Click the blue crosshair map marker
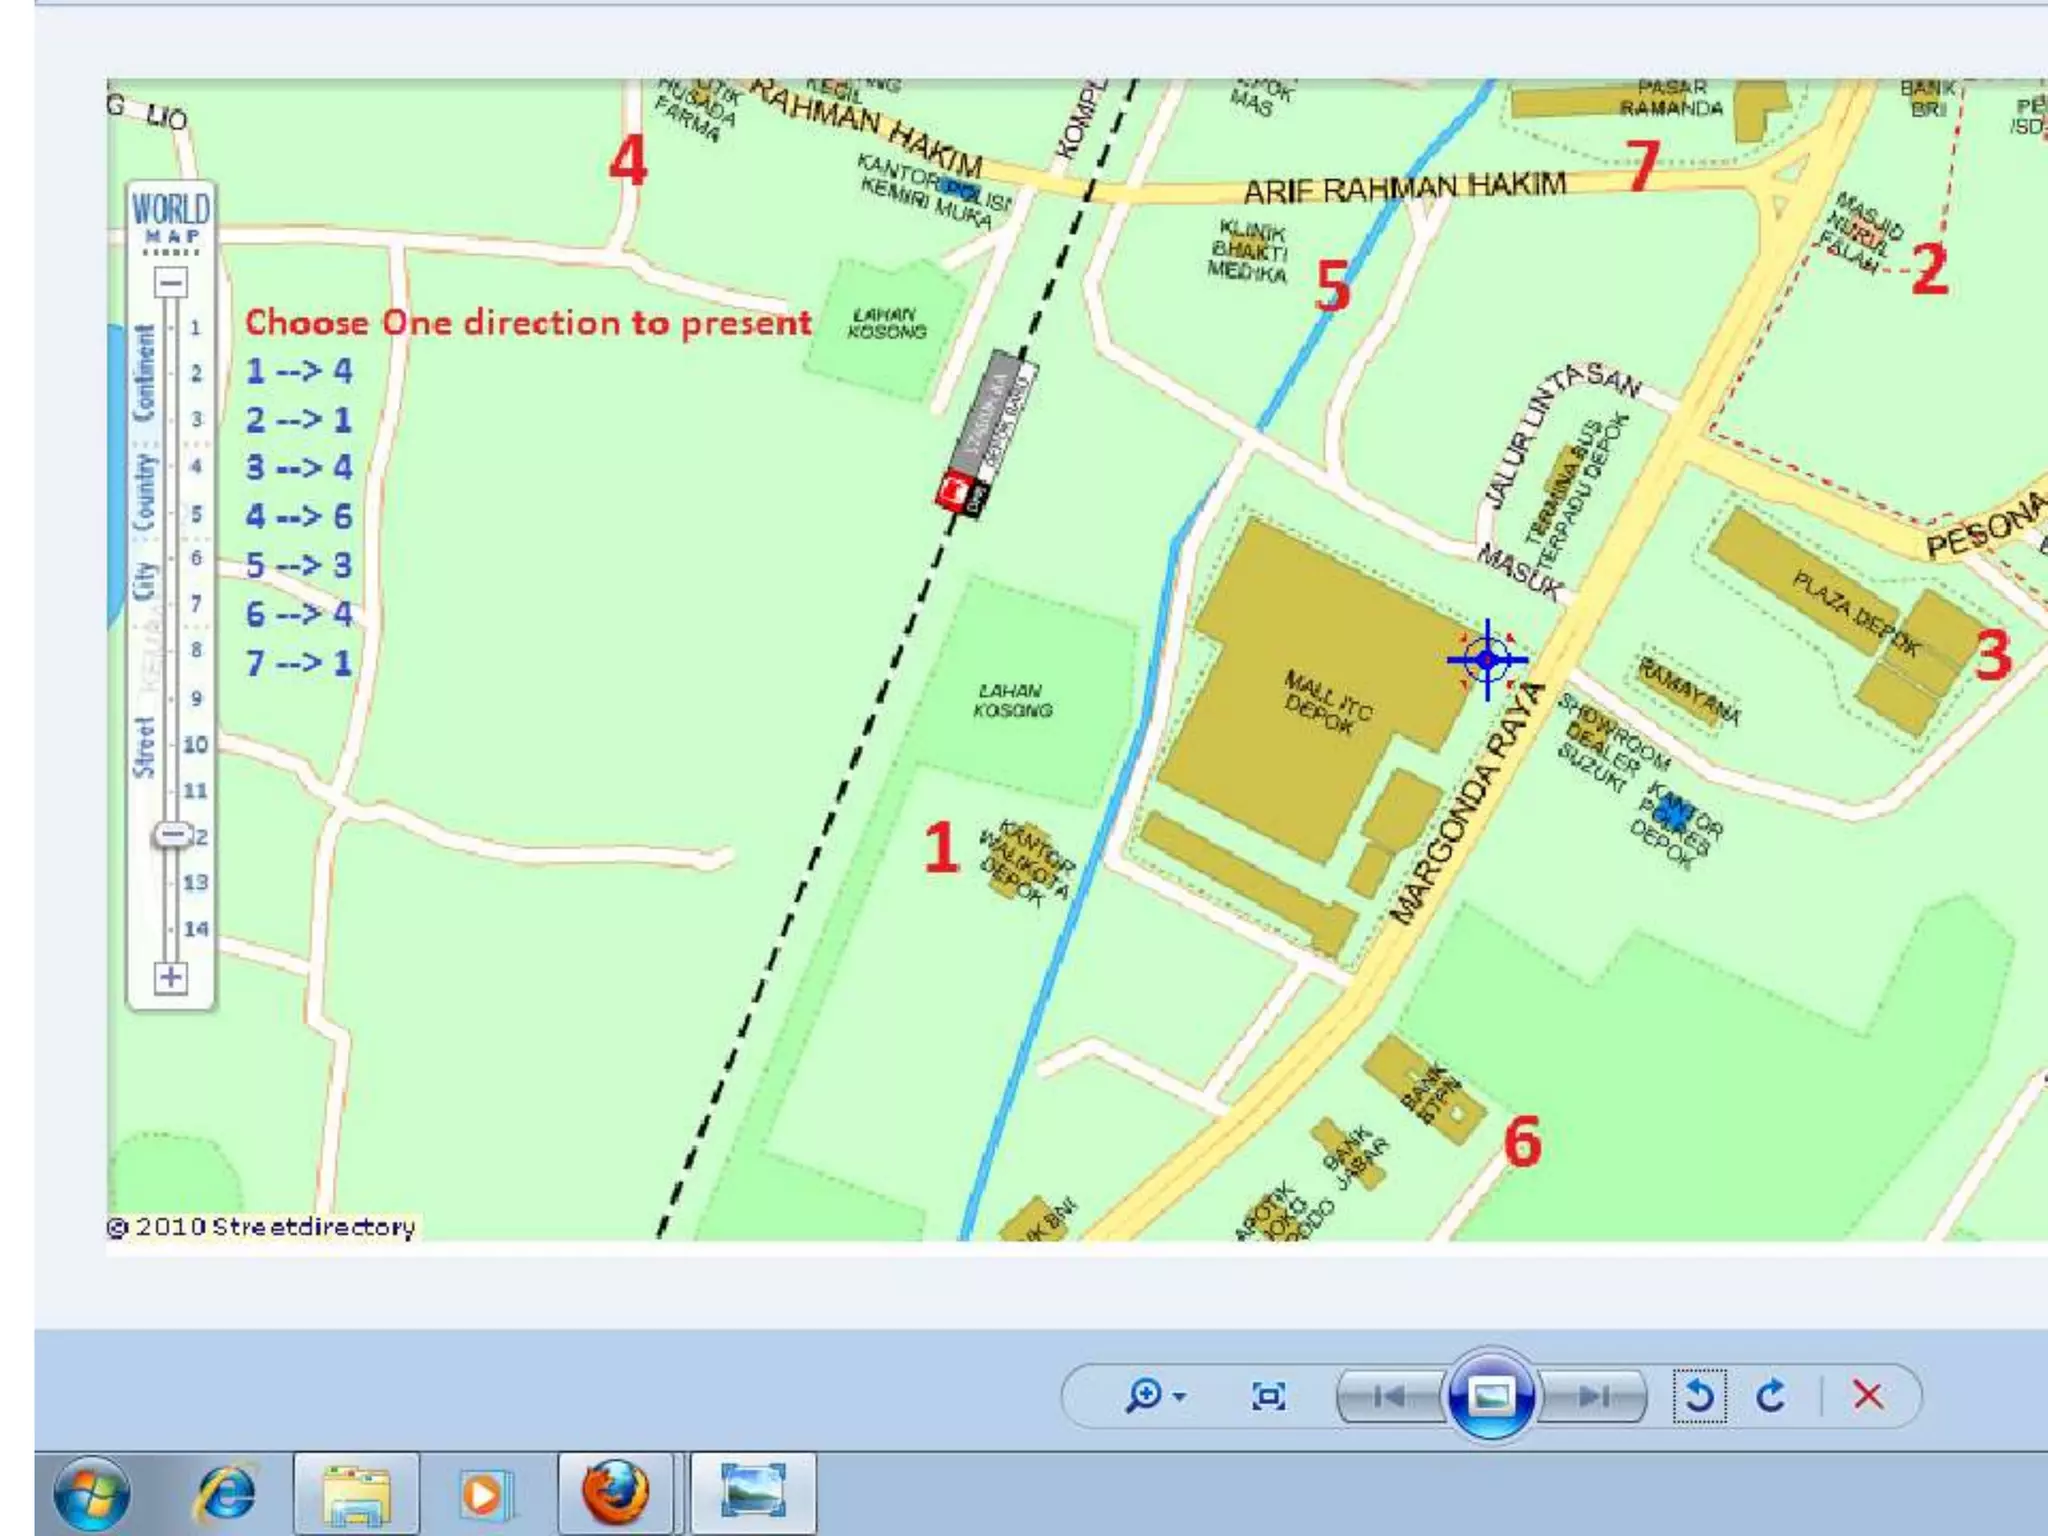 pos(1487,660)
